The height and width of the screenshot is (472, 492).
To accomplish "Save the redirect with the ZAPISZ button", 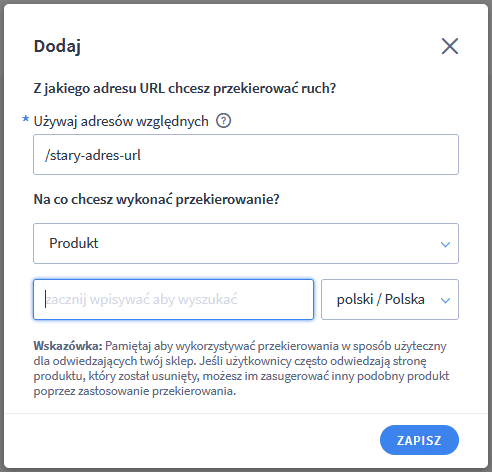I will [x=419, y=440].
